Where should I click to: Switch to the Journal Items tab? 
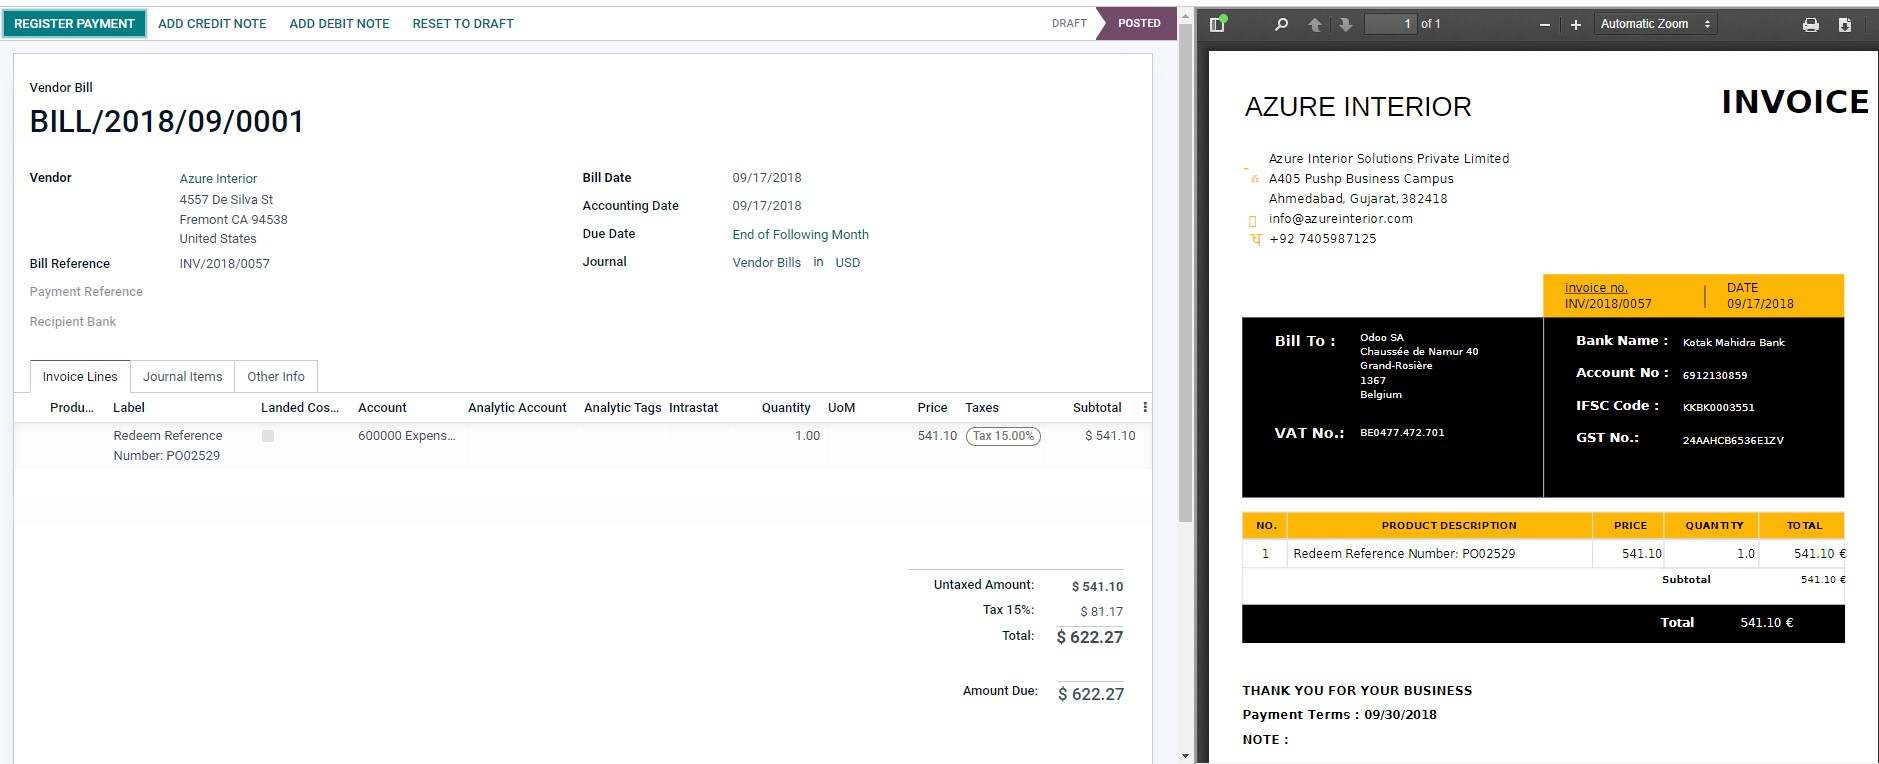[182, 377]
